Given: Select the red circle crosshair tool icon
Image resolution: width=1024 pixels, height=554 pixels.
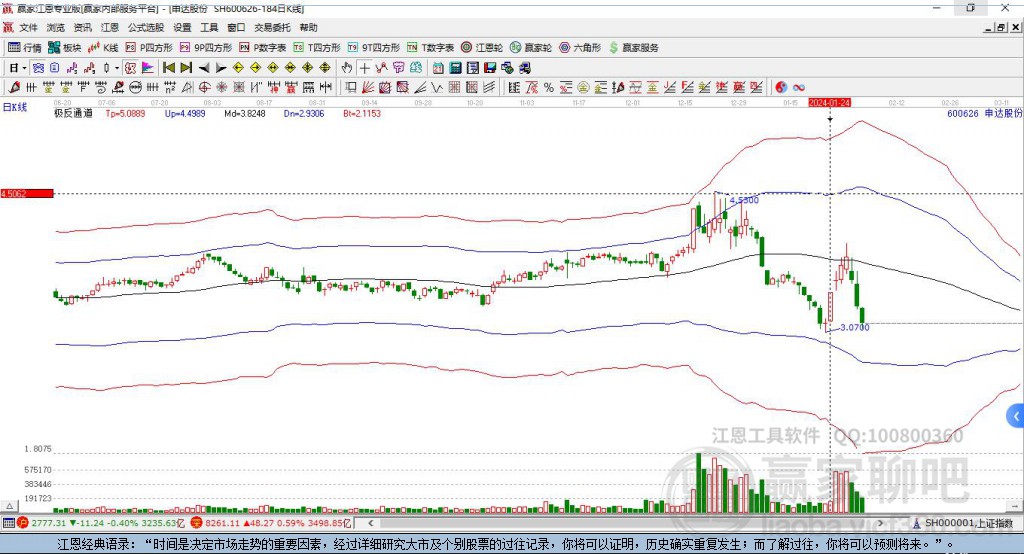Looking at the screenshot, I should [204, 88].
